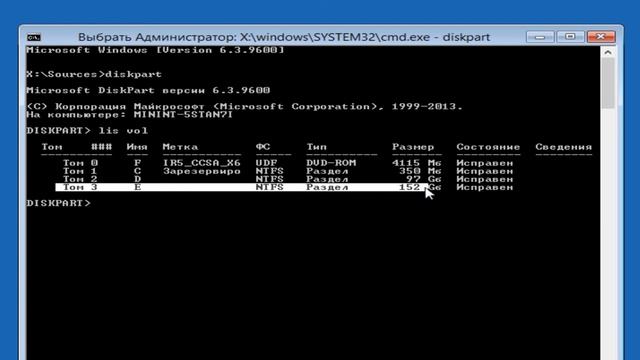Click the last DISKPART> prompt

59,203
